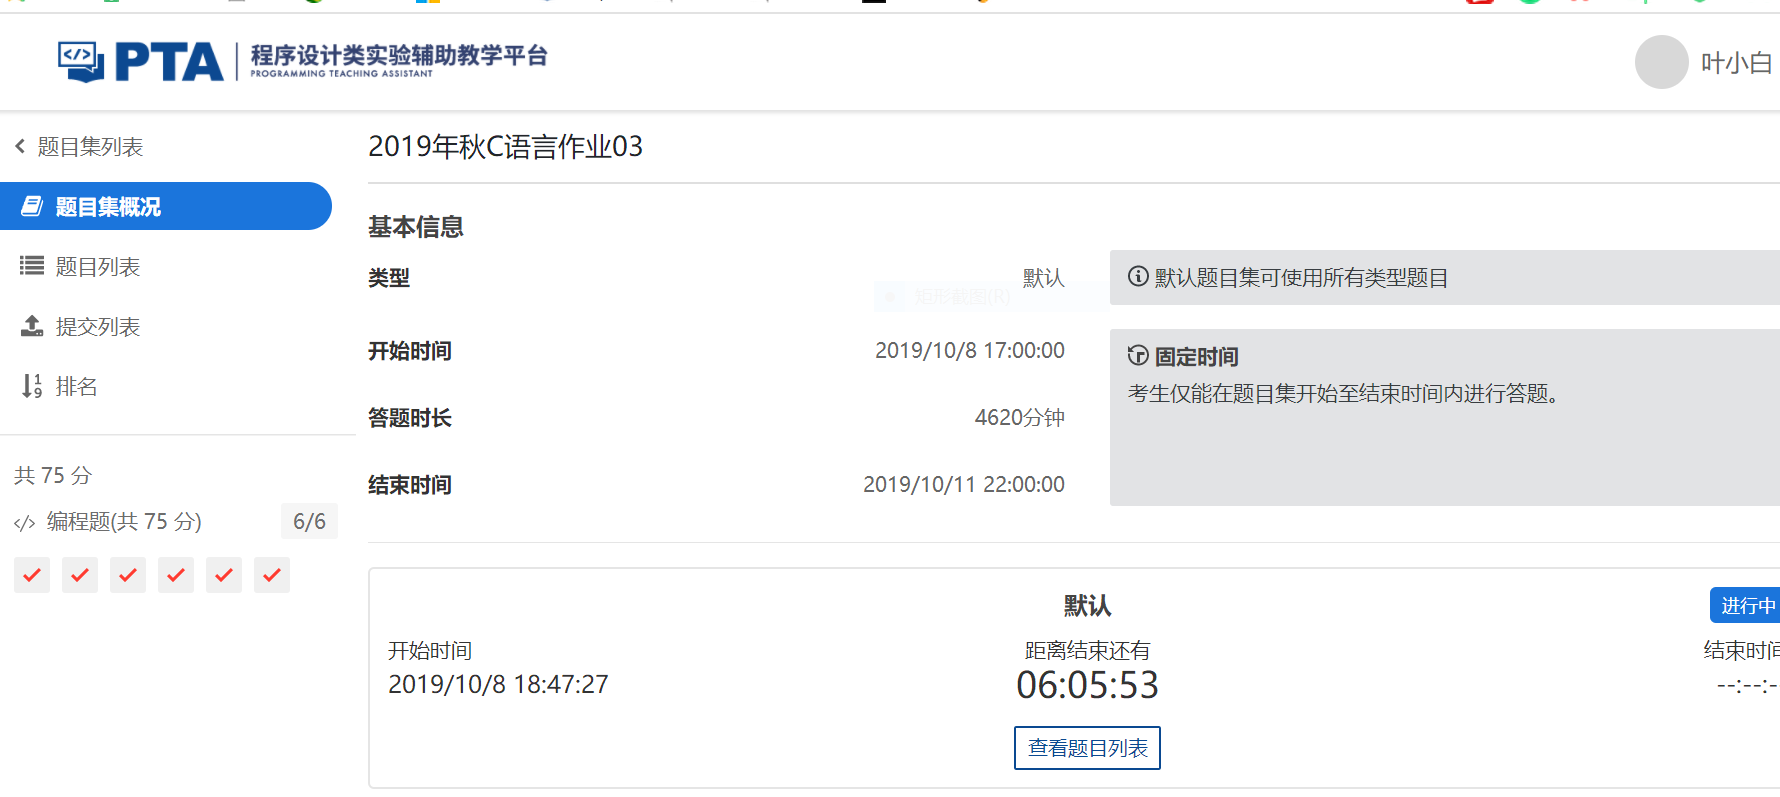This screenshot has height=797, width=1780.
Task: Click the 进行中 status button
Action: click(1746, 605)
